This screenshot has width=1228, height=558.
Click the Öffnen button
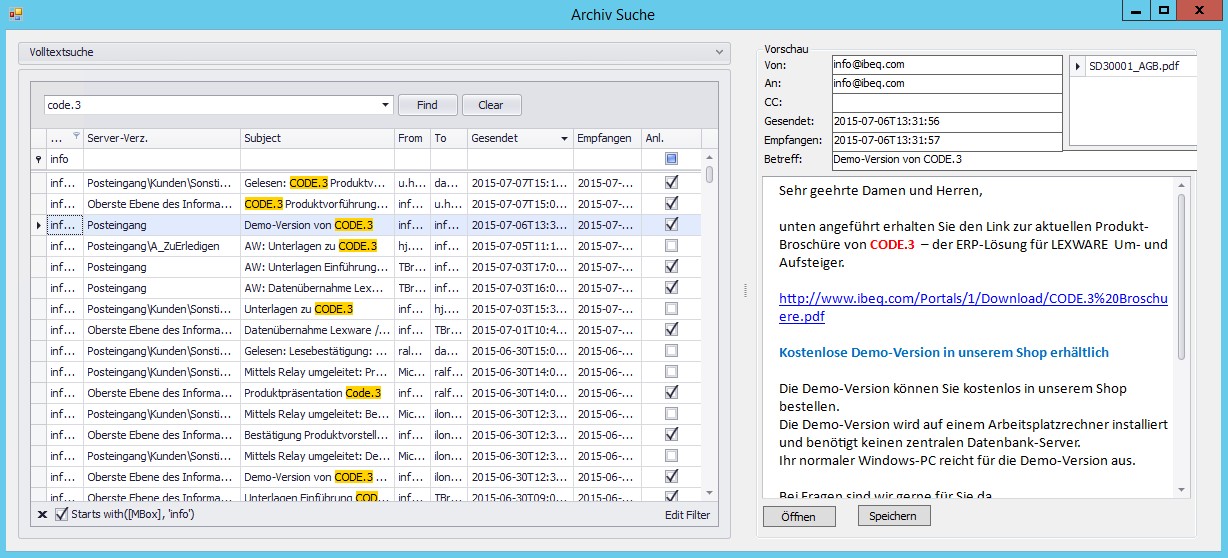(x=799, y=517)
